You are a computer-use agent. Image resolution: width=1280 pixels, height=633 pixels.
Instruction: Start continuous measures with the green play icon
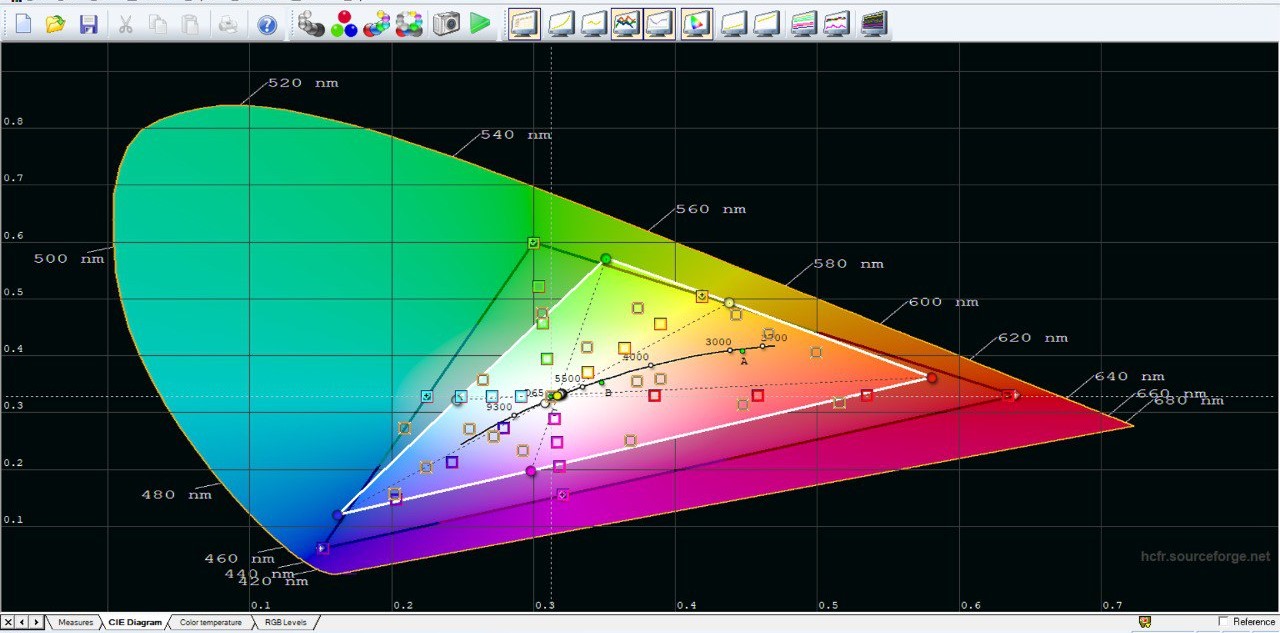[481, 23]
